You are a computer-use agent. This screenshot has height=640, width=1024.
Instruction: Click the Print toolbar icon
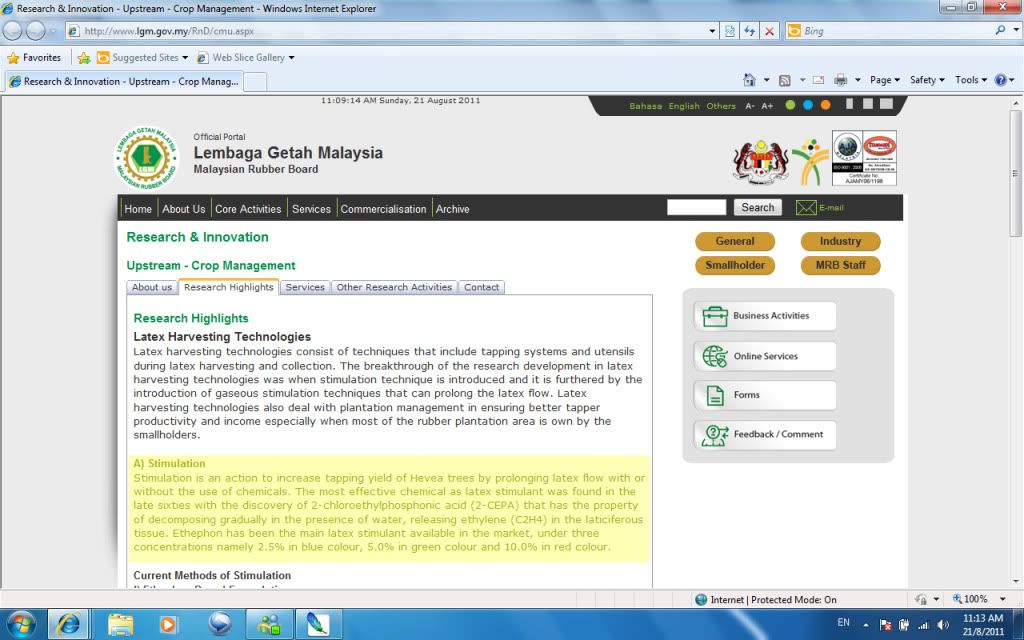pyautogui.click(x=840, y=80)
